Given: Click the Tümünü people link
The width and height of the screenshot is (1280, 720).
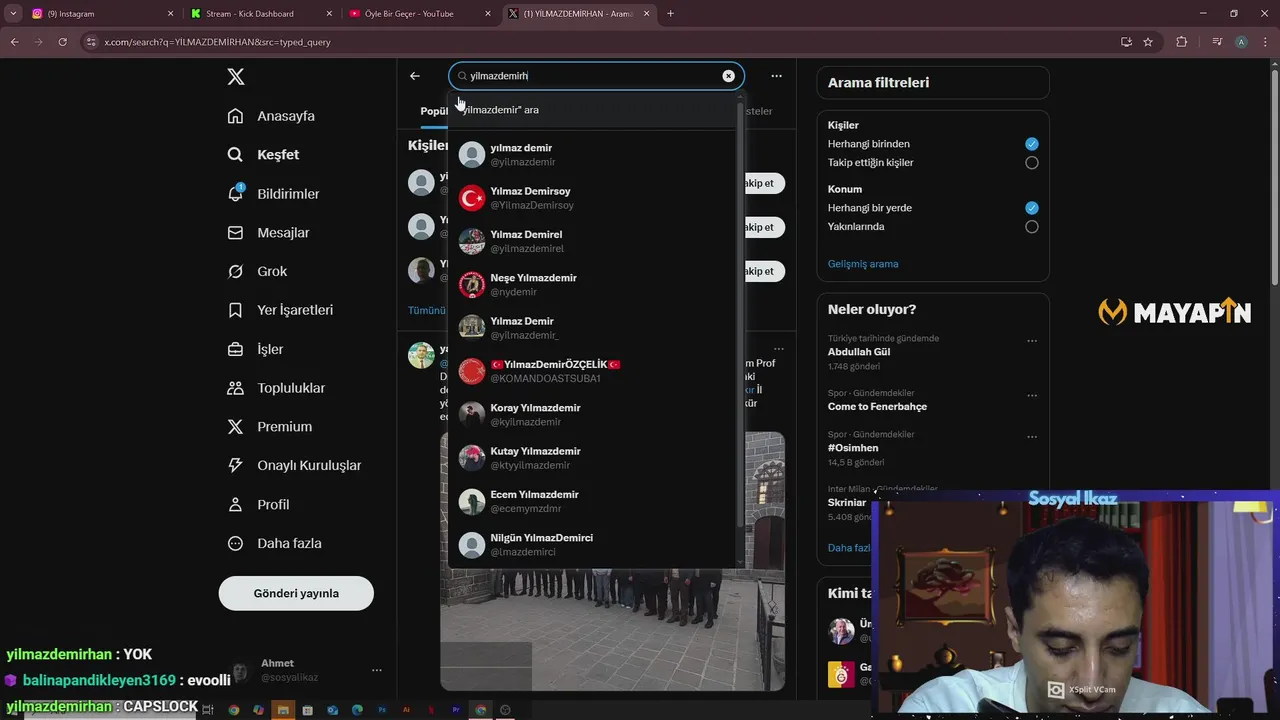Looking at the screenshot, I should pos(427,310).
